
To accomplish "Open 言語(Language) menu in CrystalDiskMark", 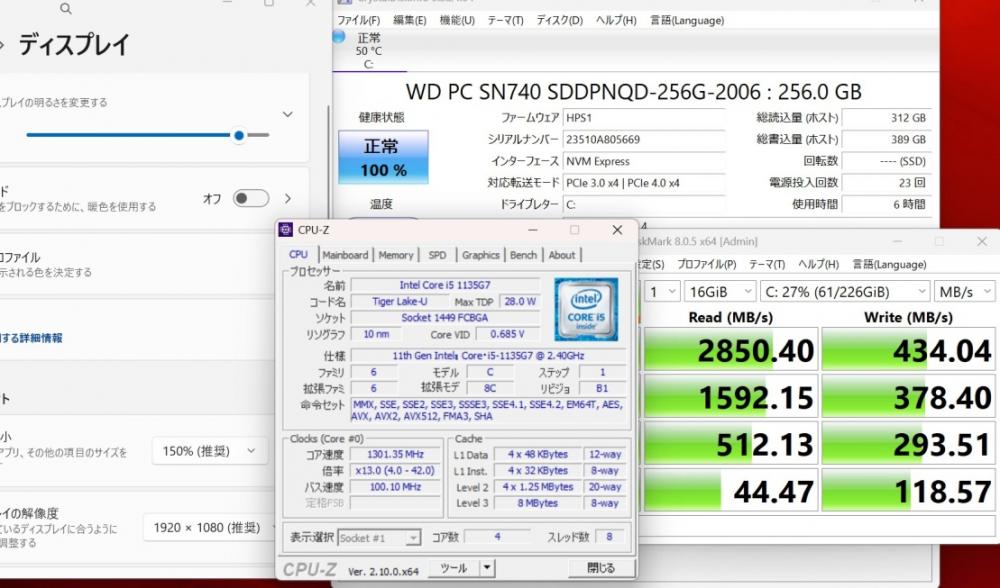I will click(889, 264).
